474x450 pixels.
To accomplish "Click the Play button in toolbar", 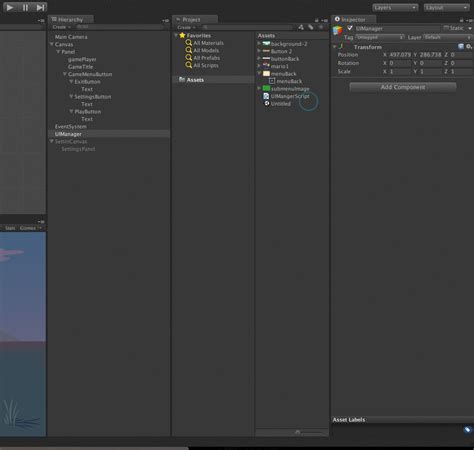I will click(x=10, y=7).
